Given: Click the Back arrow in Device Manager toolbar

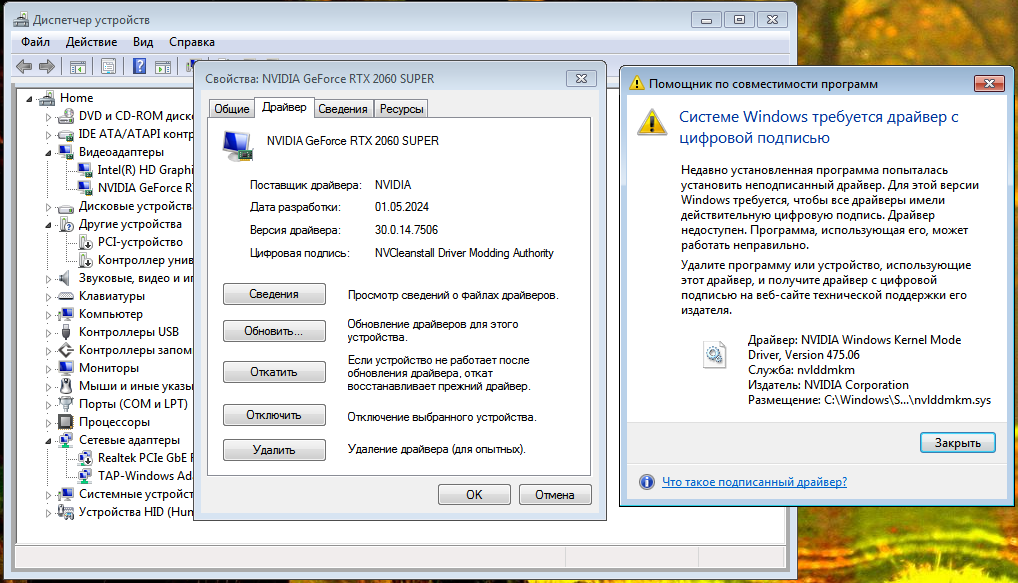Looking at the screenshot, I should 24,66.
